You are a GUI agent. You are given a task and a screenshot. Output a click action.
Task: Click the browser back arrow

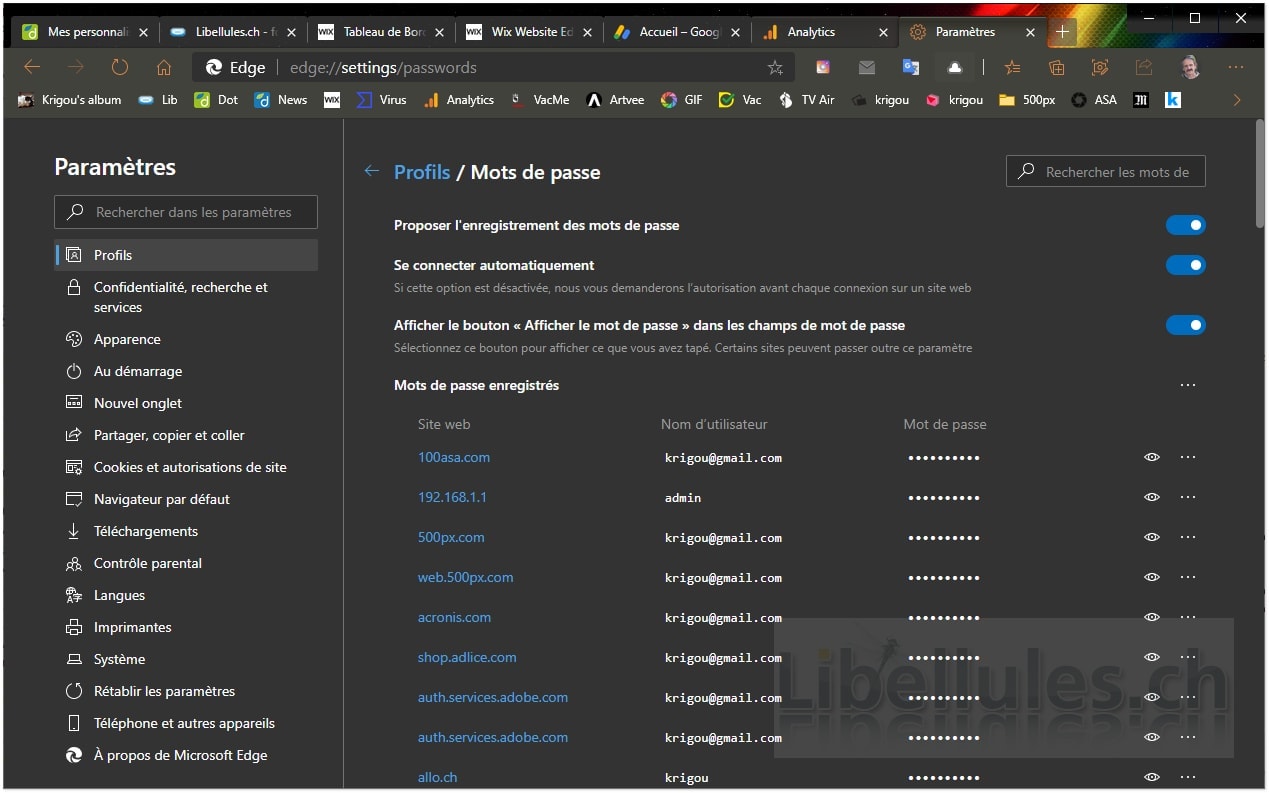click(x=32, y=67)
